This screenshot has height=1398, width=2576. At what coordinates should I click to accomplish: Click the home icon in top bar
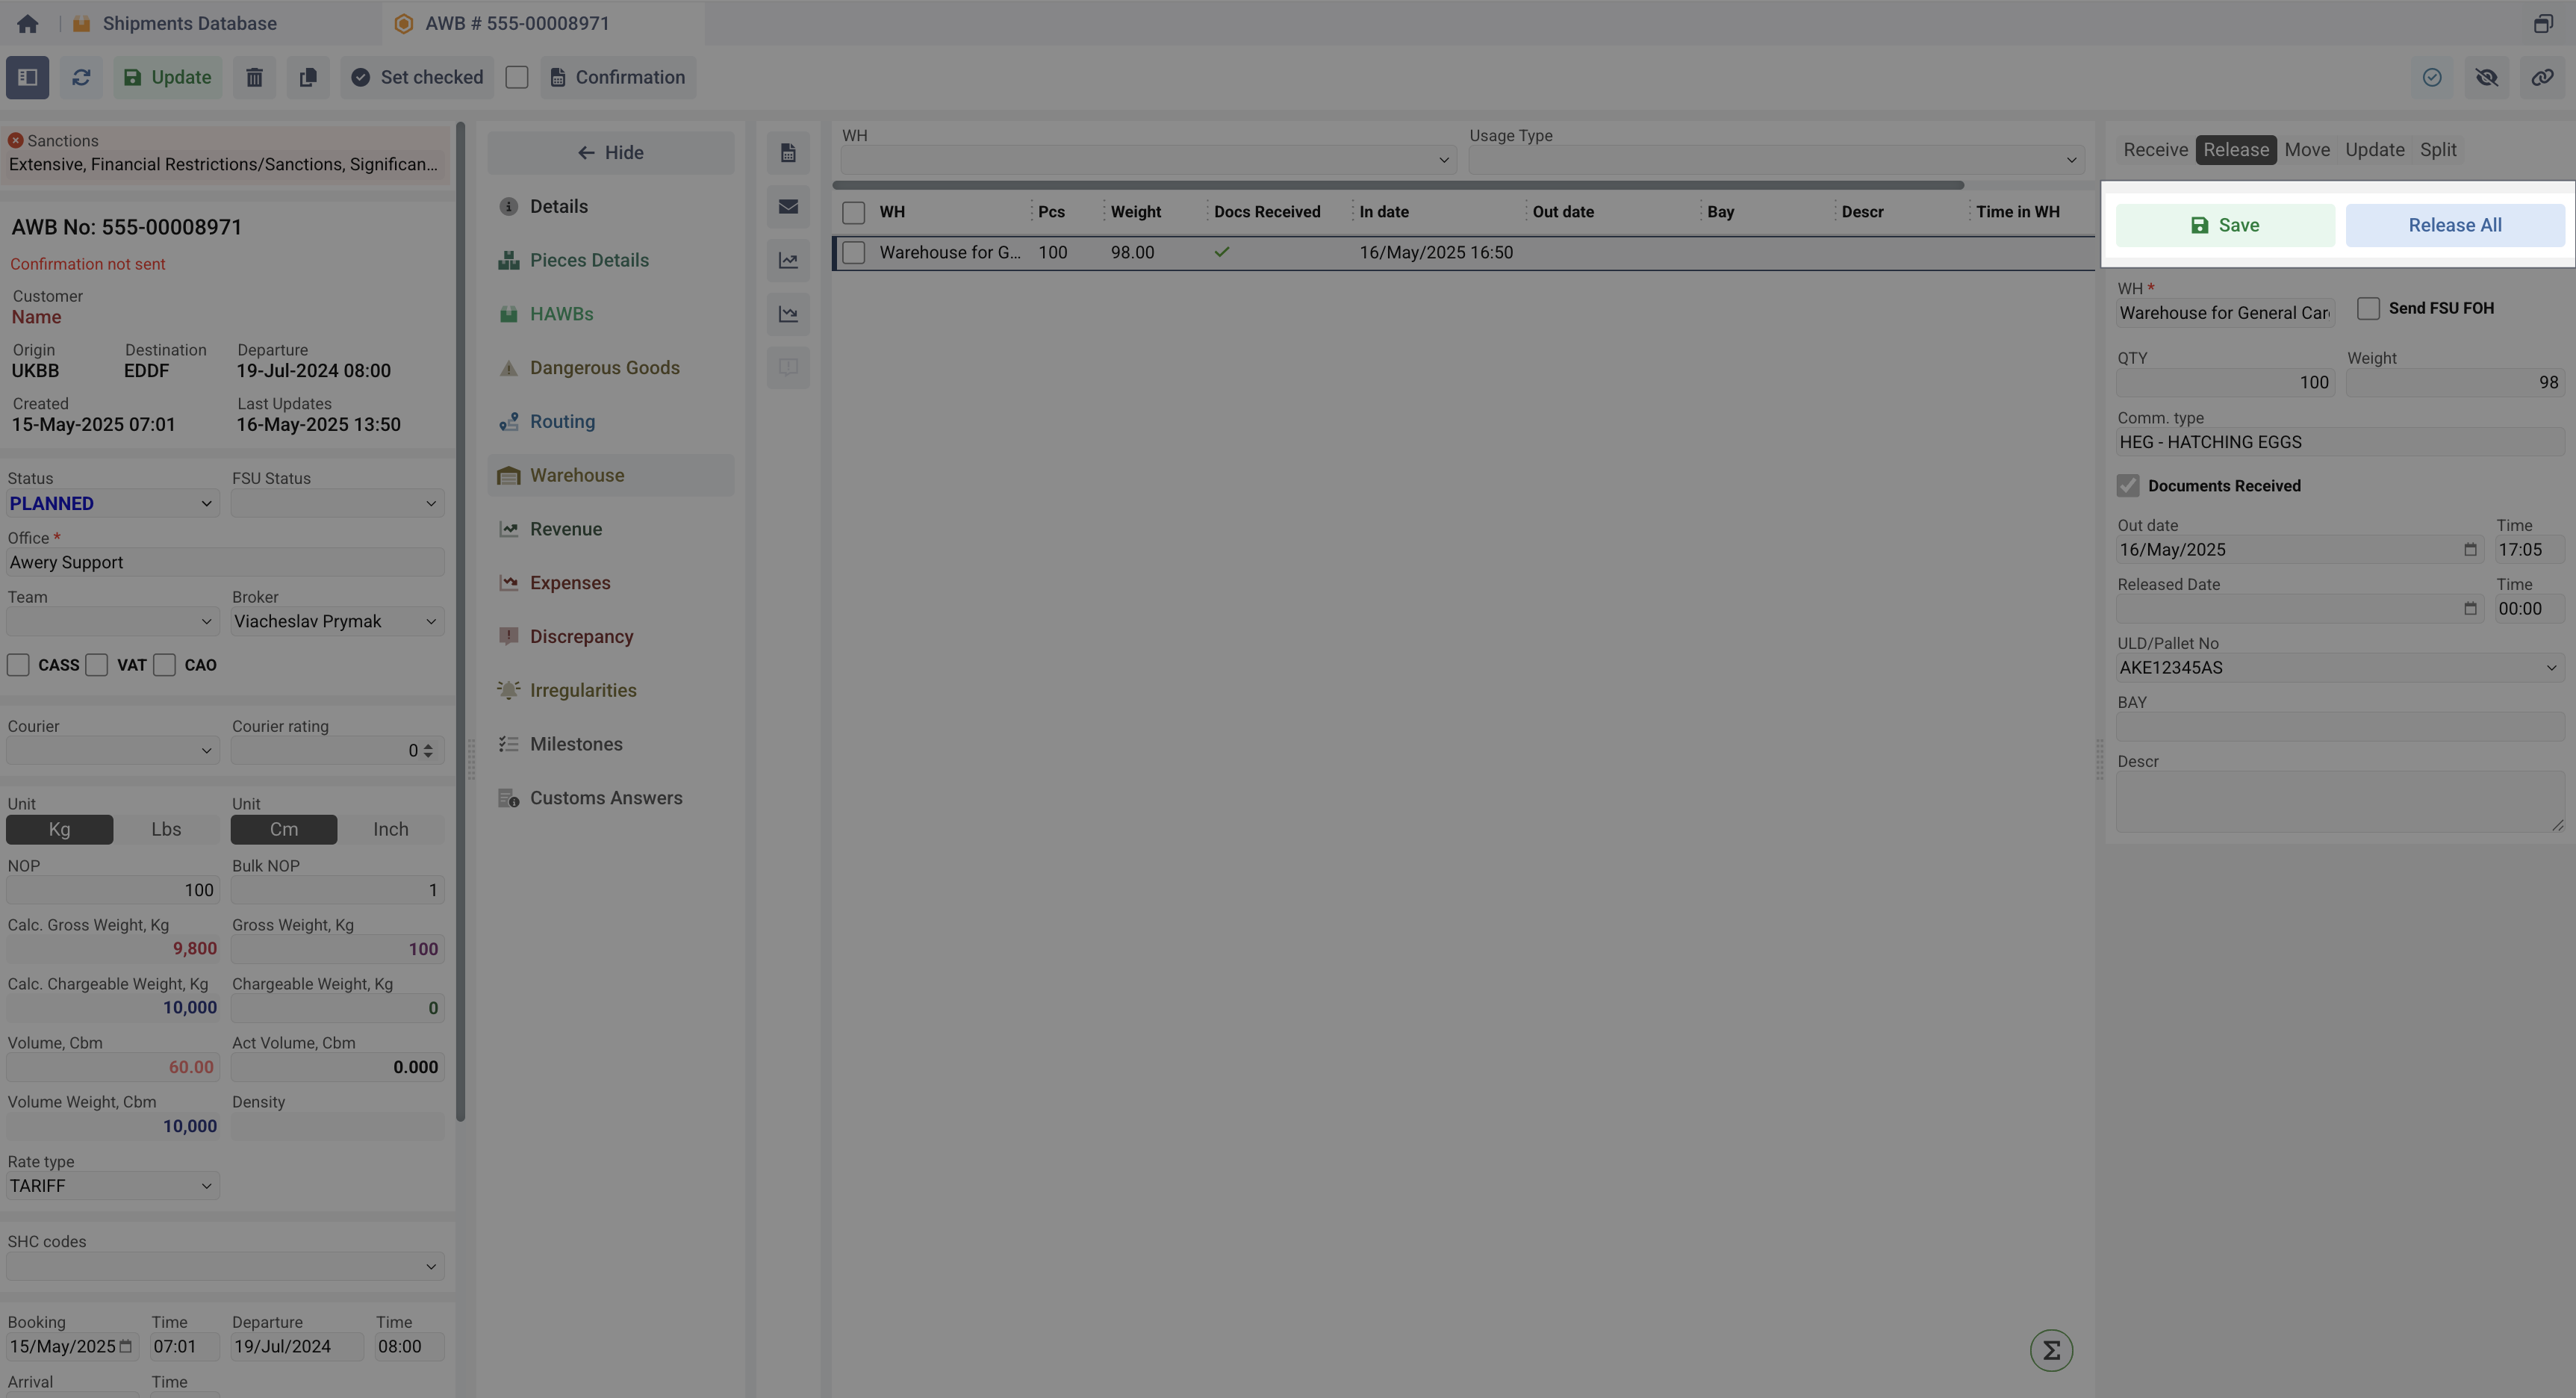[x=27, y=23]
